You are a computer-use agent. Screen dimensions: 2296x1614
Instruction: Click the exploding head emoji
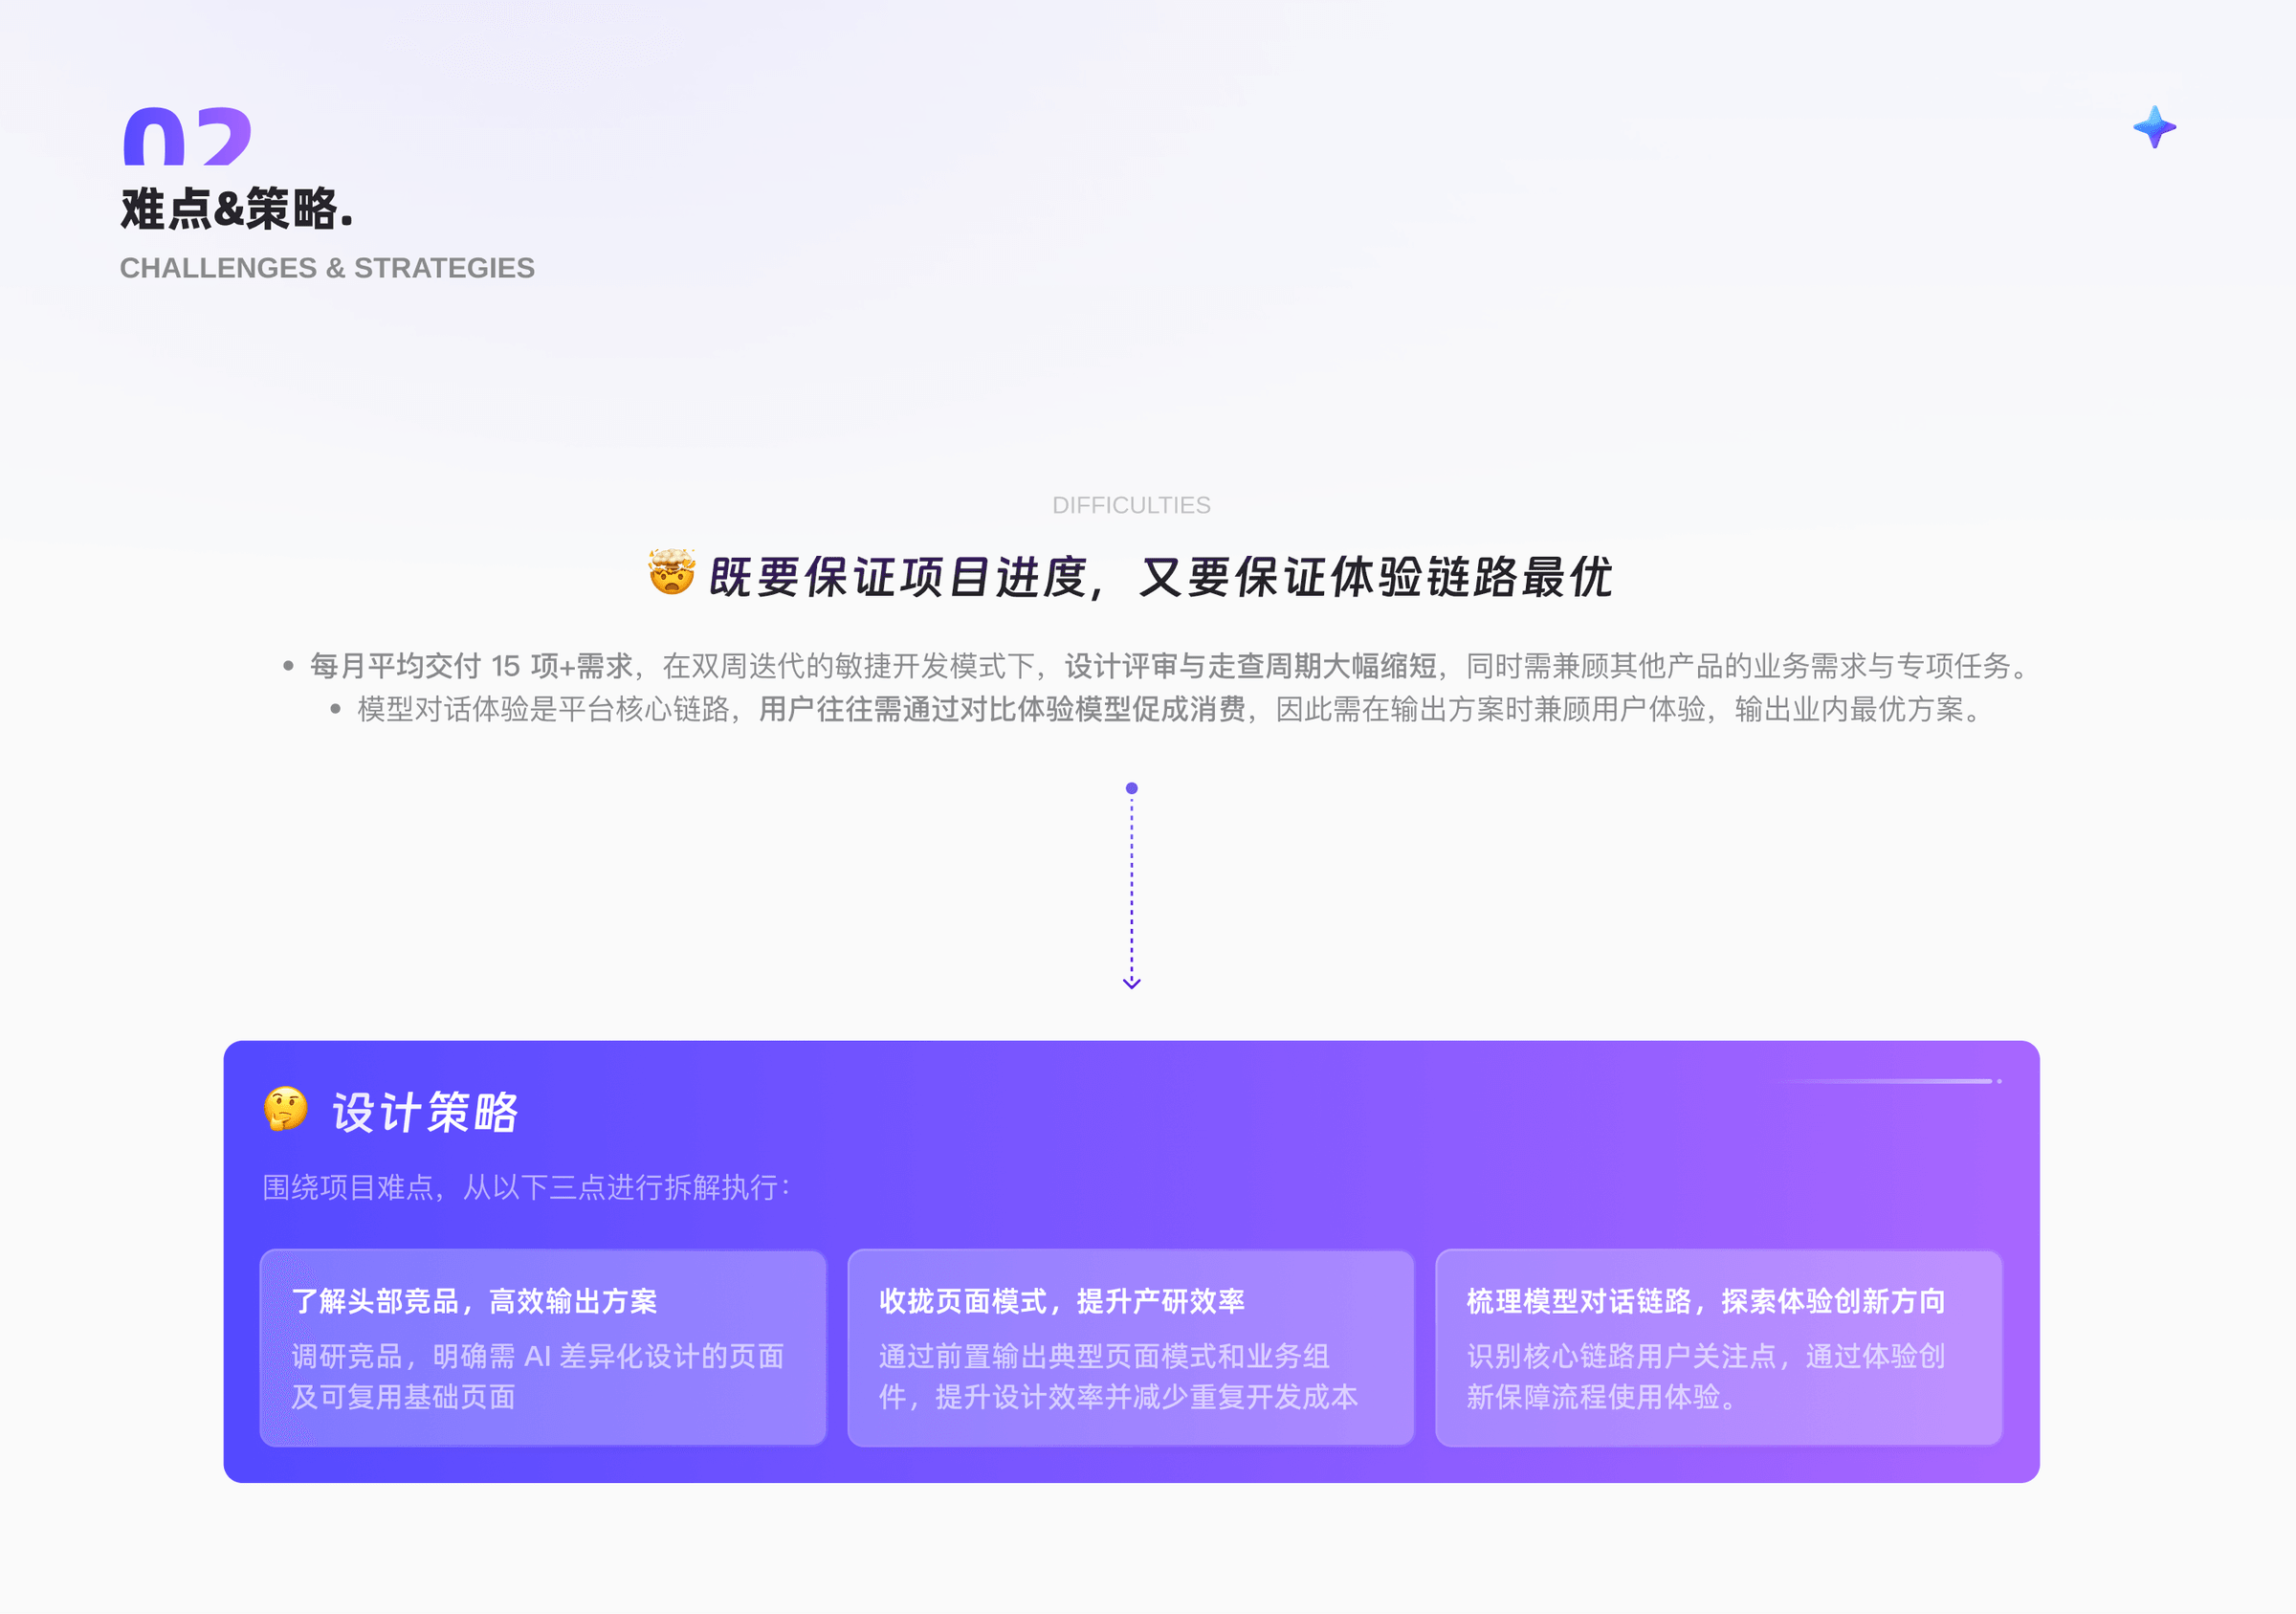click(672, 571)
